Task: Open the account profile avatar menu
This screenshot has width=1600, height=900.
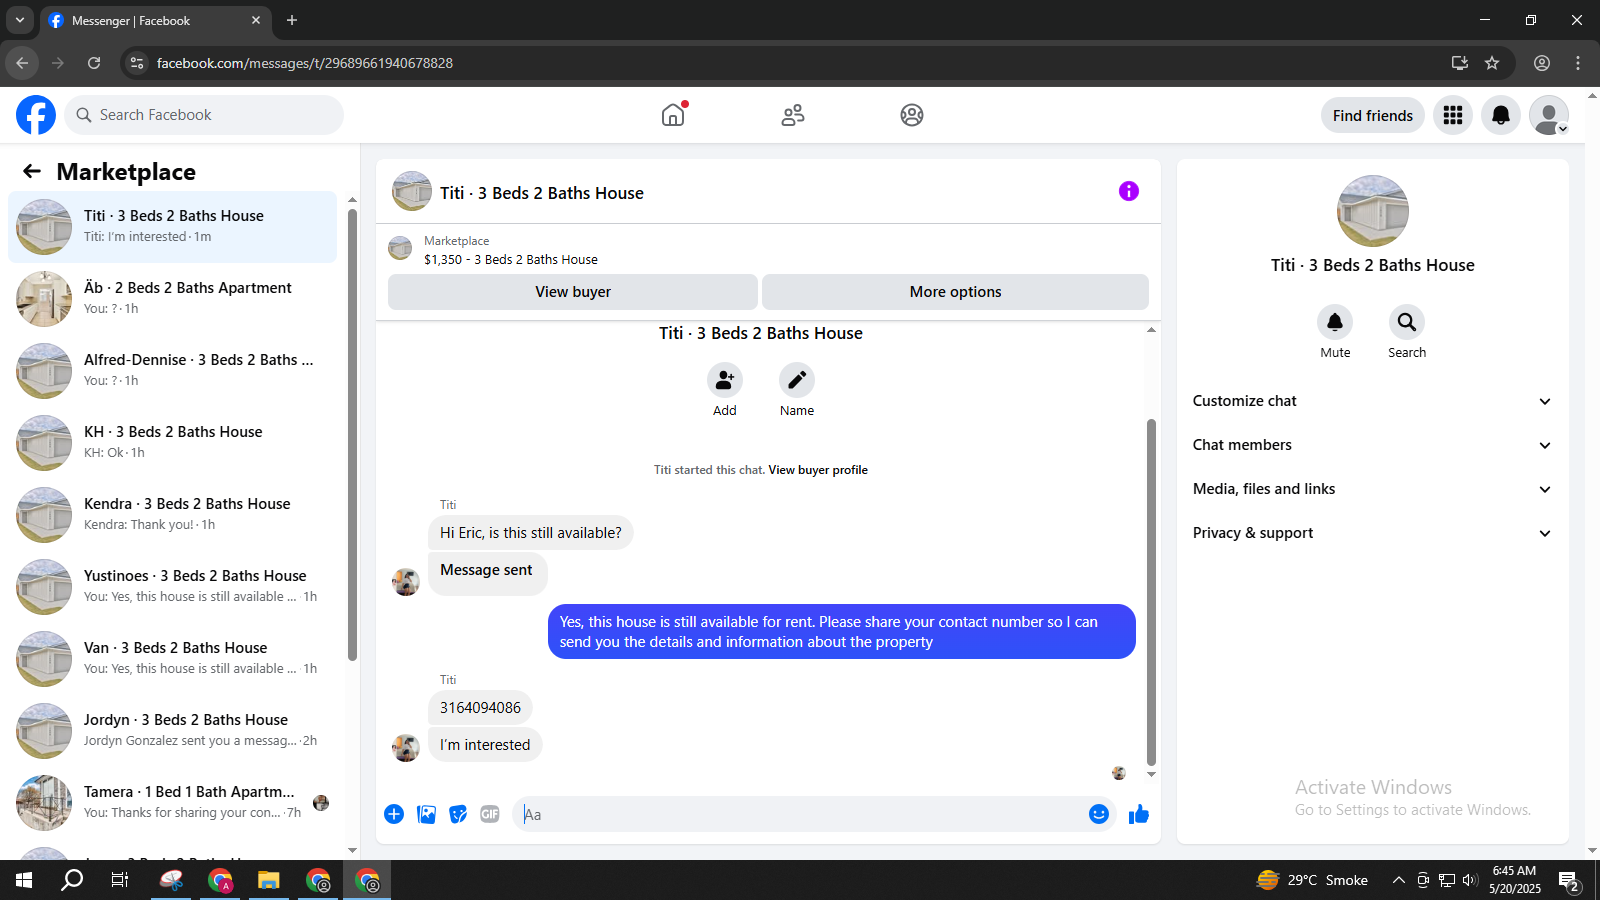Action: click(1549, 115)
